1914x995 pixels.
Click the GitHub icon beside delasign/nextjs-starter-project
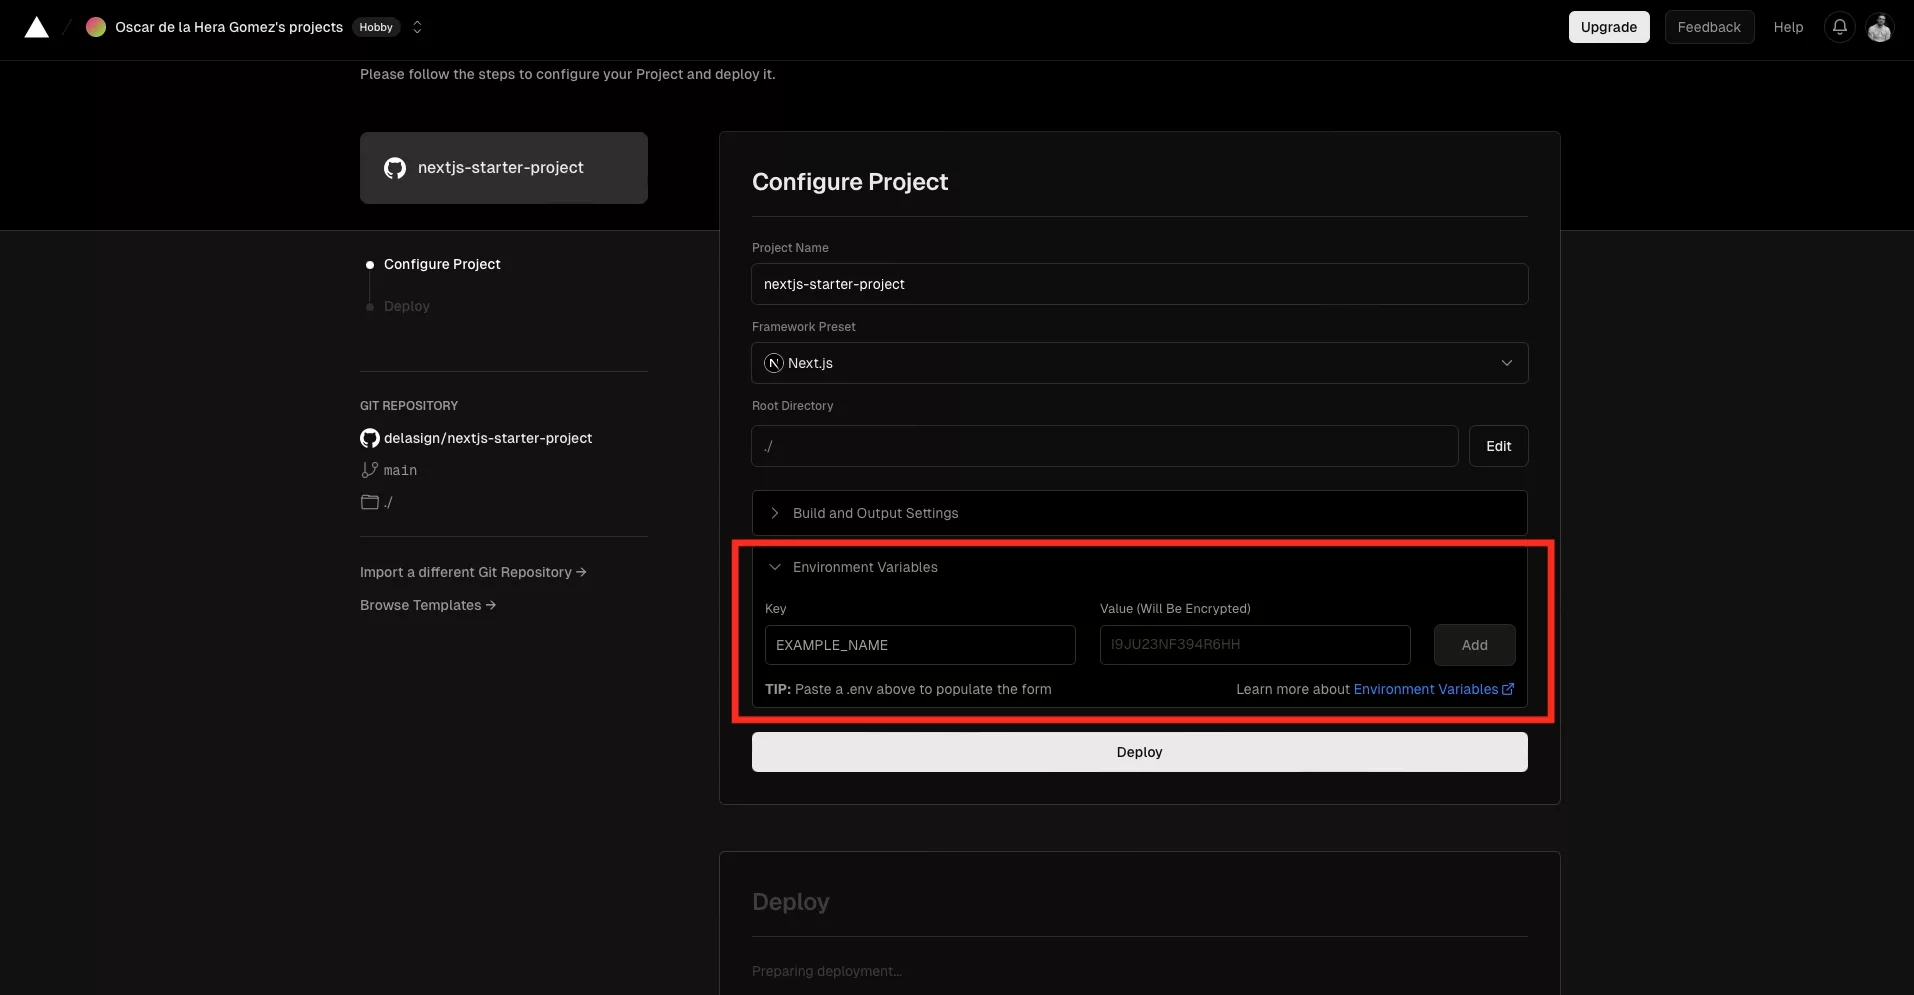tap(370, 438)
